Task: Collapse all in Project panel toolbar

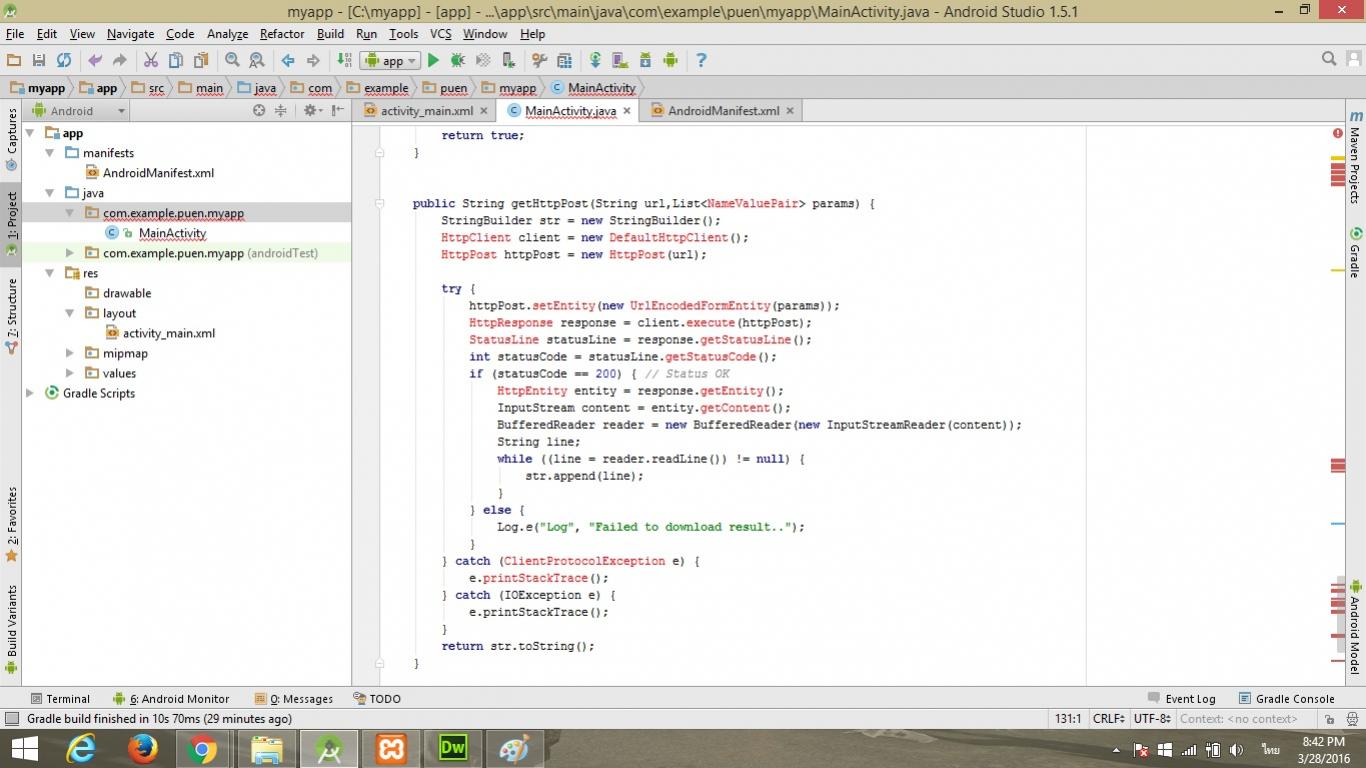Action: pos(281,110)
